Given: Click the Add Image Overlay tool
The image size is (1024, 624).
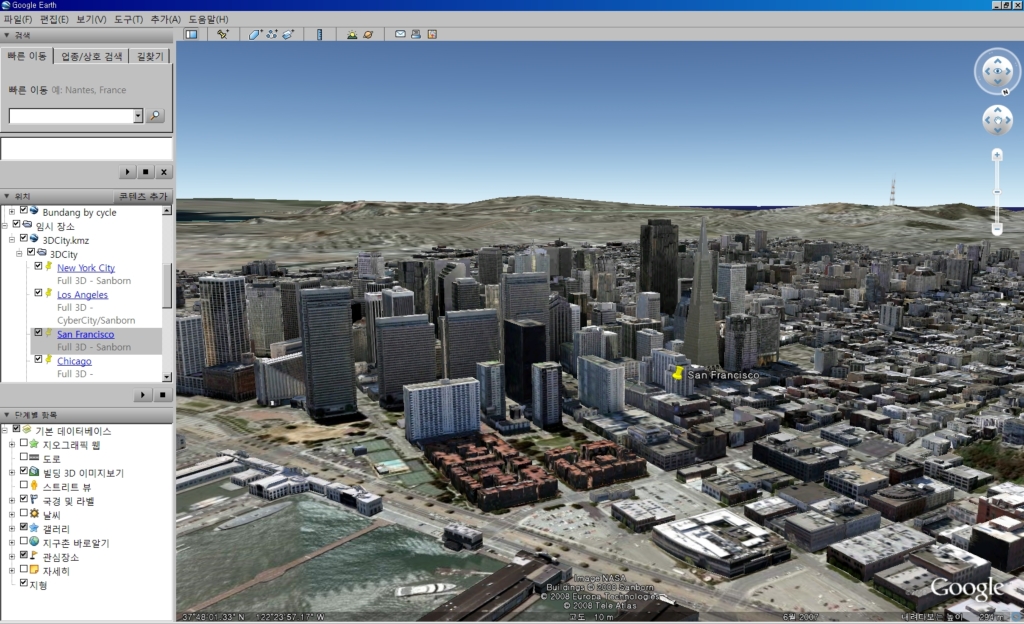Looking at the screenshot, I should click(288, 35).
